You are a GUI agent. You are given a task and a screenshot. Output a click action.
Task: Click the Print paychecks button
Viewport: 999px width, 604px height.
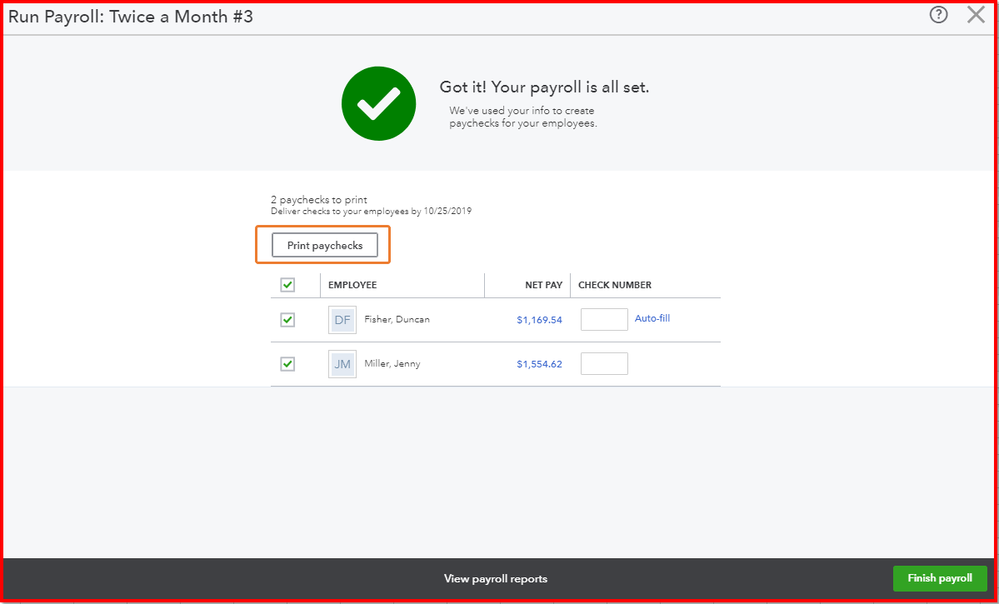(325, 245)
